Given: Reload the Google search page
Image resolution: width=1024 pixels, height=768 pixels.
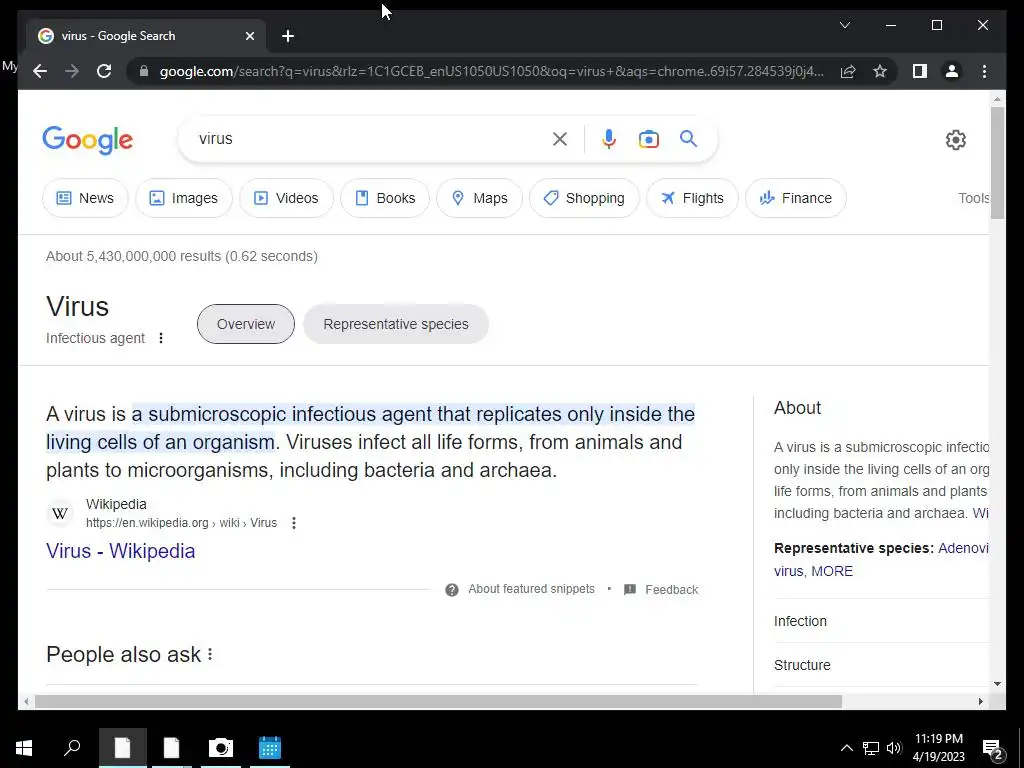Looking at the screenshot, I should point(104,71).
